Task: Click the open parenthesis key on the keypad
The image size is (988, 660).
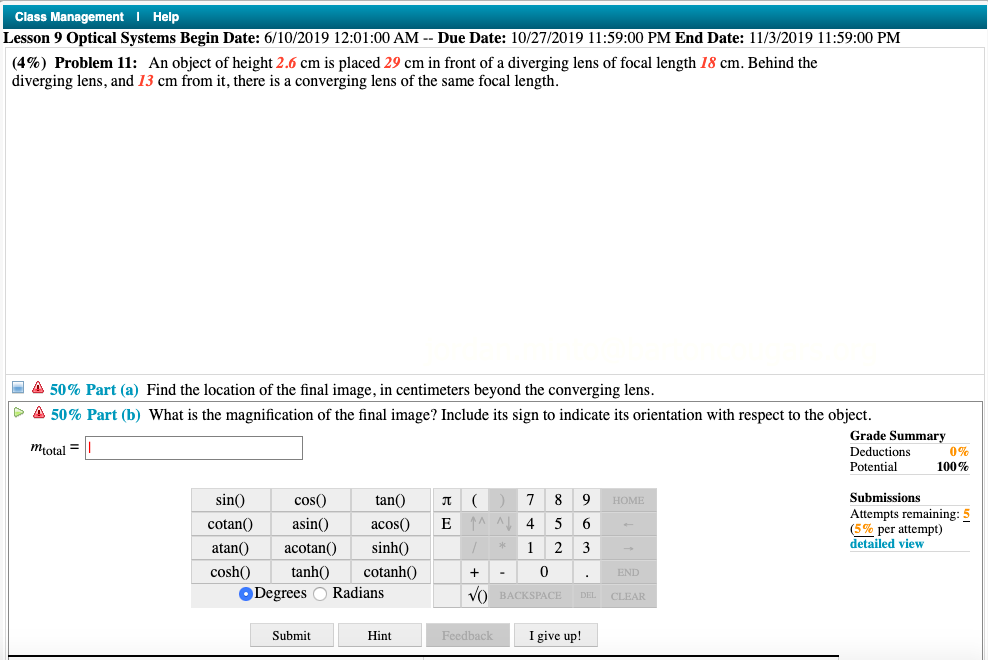Action: 475,500
